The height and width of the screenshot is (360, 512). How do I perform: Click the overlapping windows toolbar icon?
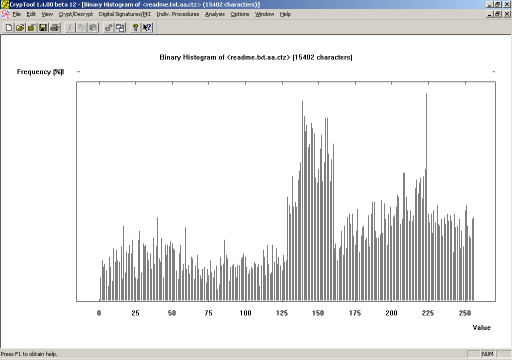[x=120, y=27]
